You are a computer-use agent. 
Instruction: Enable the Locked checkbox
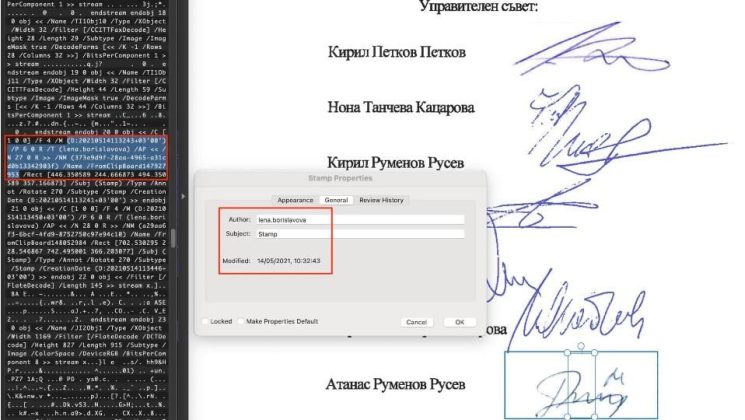[x=207, y=322]
